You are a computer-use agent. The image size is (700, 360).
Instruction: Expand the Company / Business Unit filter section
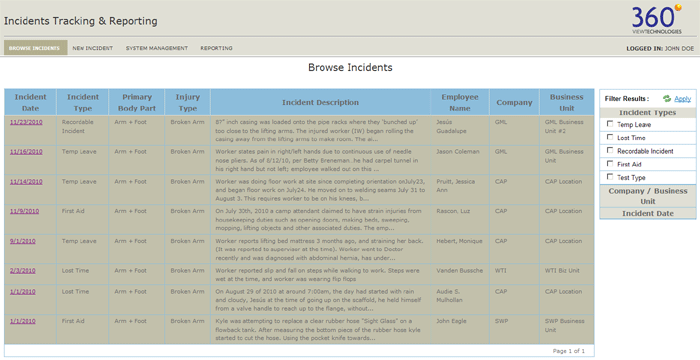tap(648, 196)
